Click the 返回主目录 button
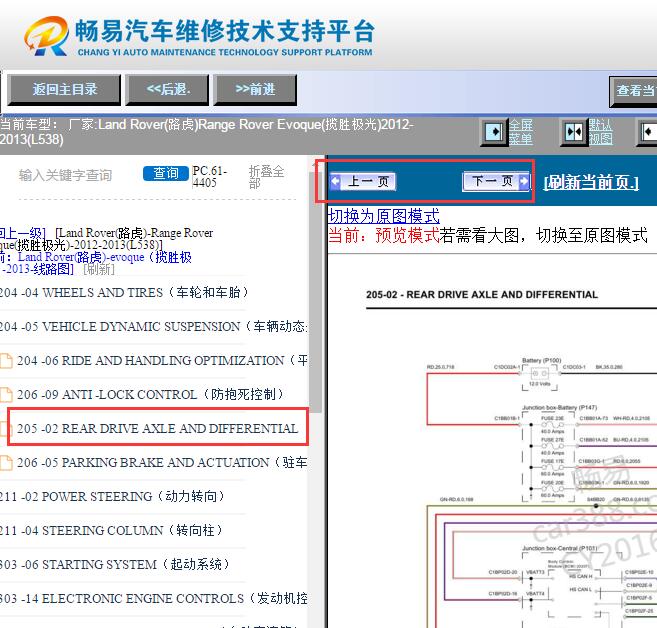The width and height of the screenshot is (657, 628). (64, 90)
